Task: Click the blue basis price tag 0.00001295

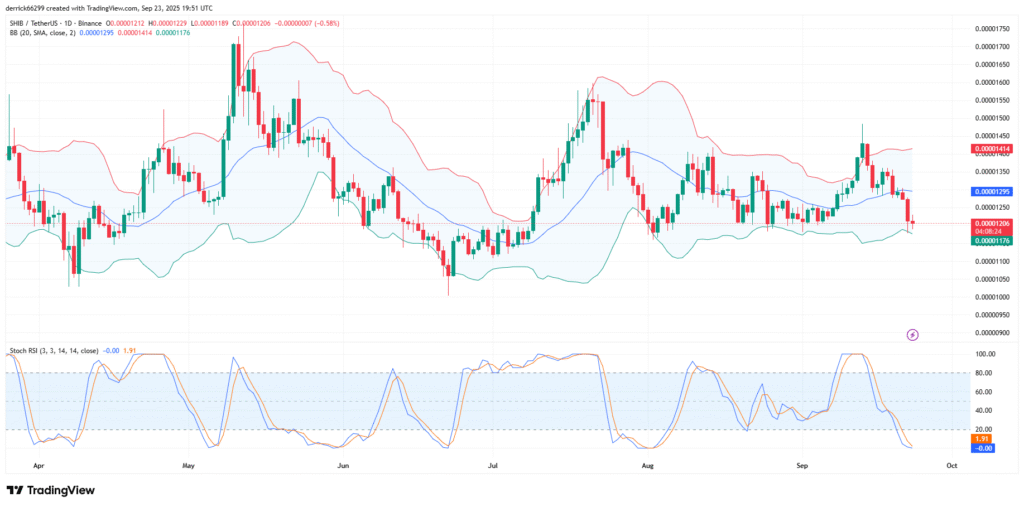Action: (994, 190)
